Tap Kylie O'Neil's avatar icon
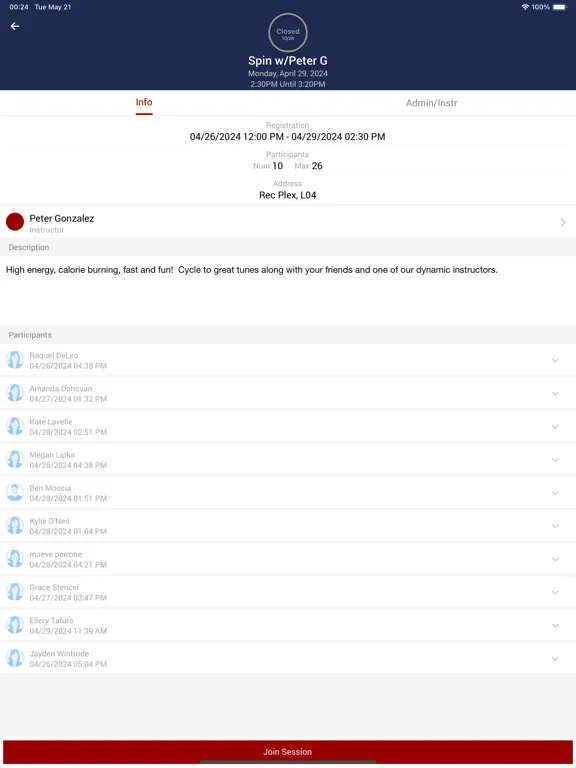The height and width of the screenshot is (768, 576). click(15, 526)
